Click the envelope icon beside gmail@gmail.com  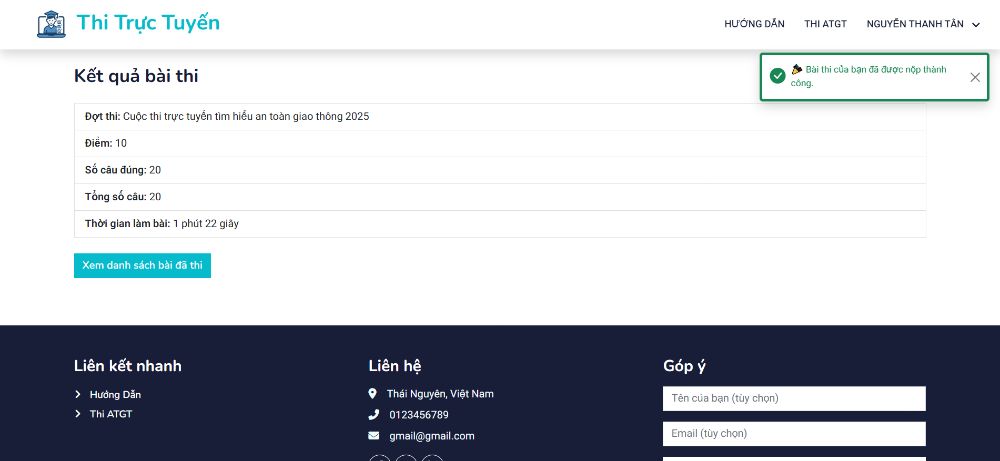coord(373,436)
